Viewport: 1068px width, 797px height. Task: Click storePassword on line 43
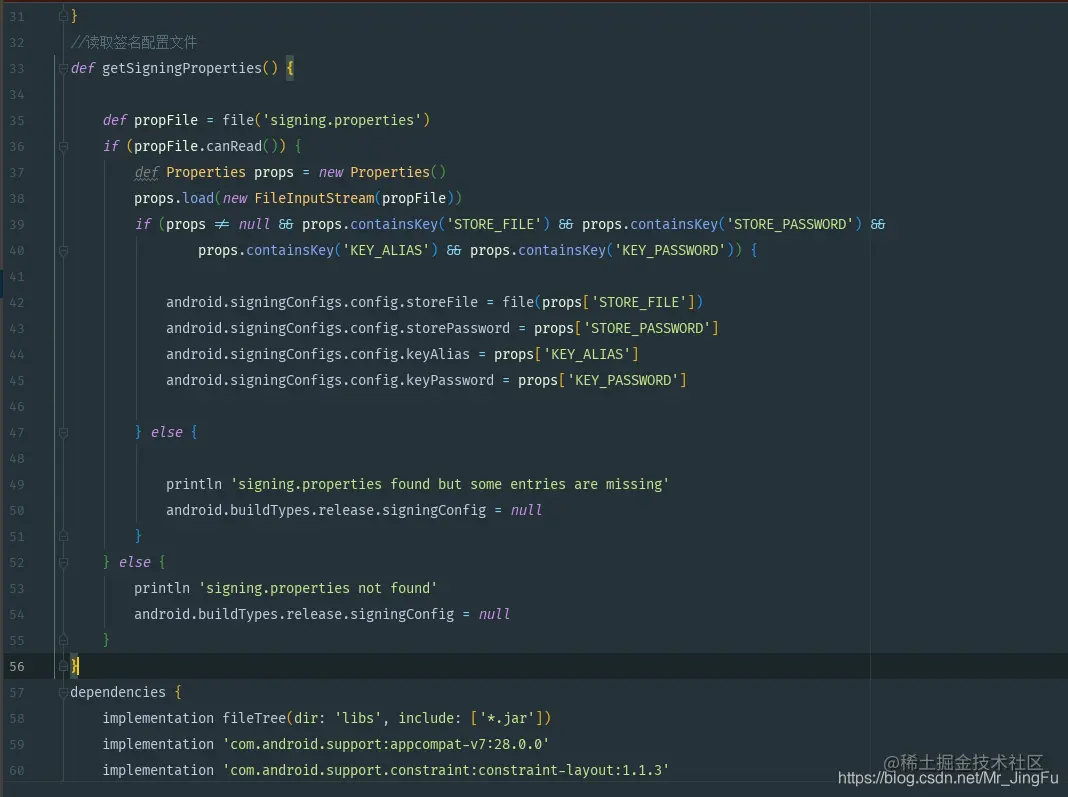click(x=458, y=328)
